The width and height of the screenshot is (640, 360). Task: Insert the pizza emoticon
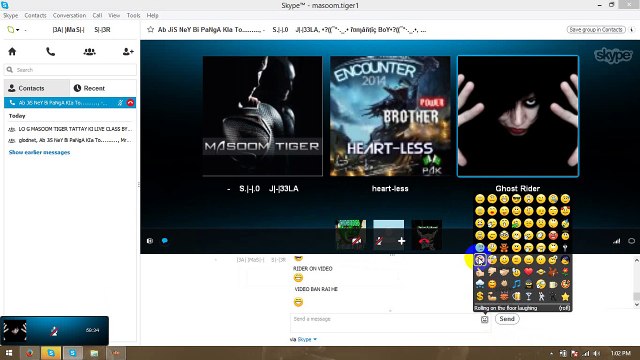565,284
